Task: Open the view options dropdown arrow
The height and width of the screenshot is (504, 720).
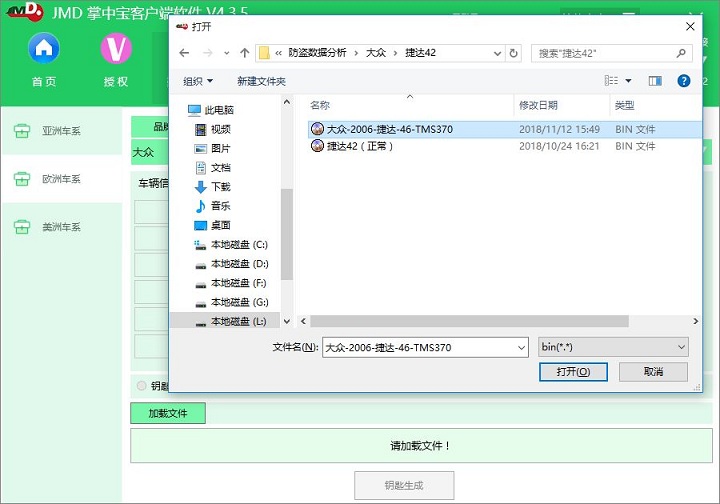Action: pos(628,81)
